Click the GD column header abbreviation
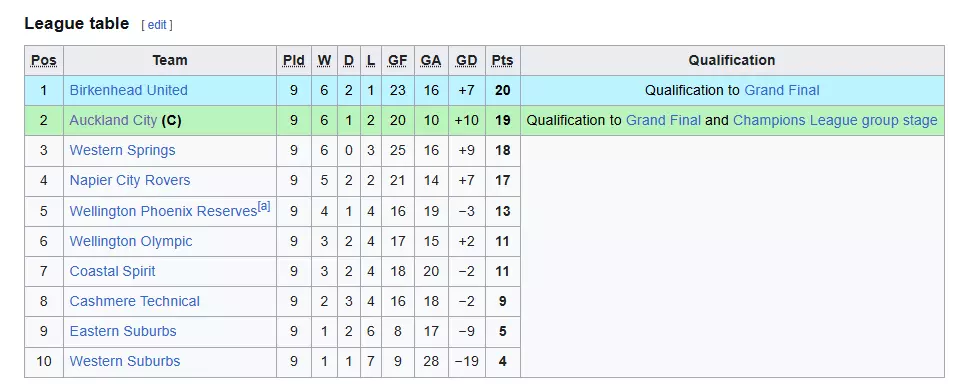The width and height of the screenshot is (971, 384). pyautogui.click(x=466, y=60)
